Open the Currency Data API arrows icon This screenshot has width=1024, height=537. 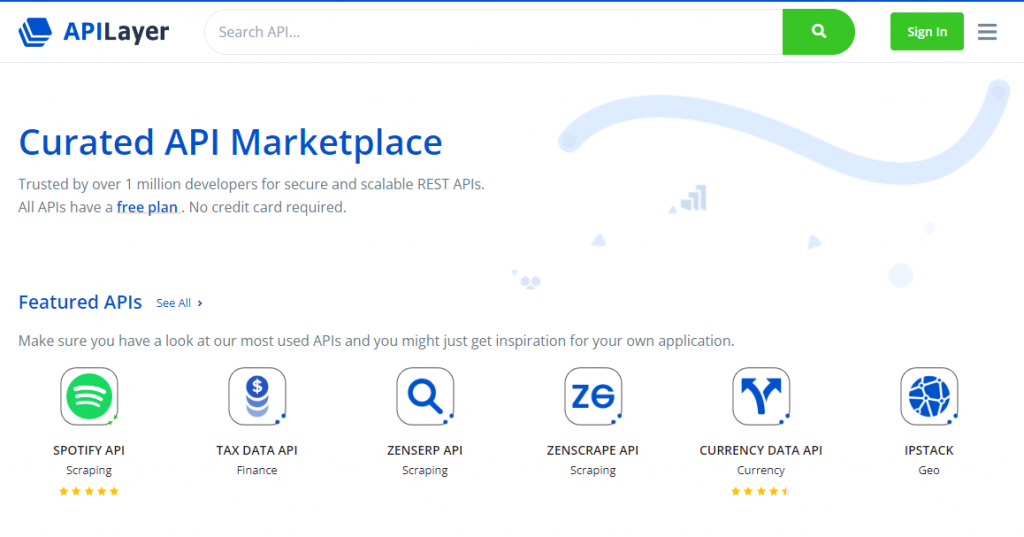click(x=761, y=397)
